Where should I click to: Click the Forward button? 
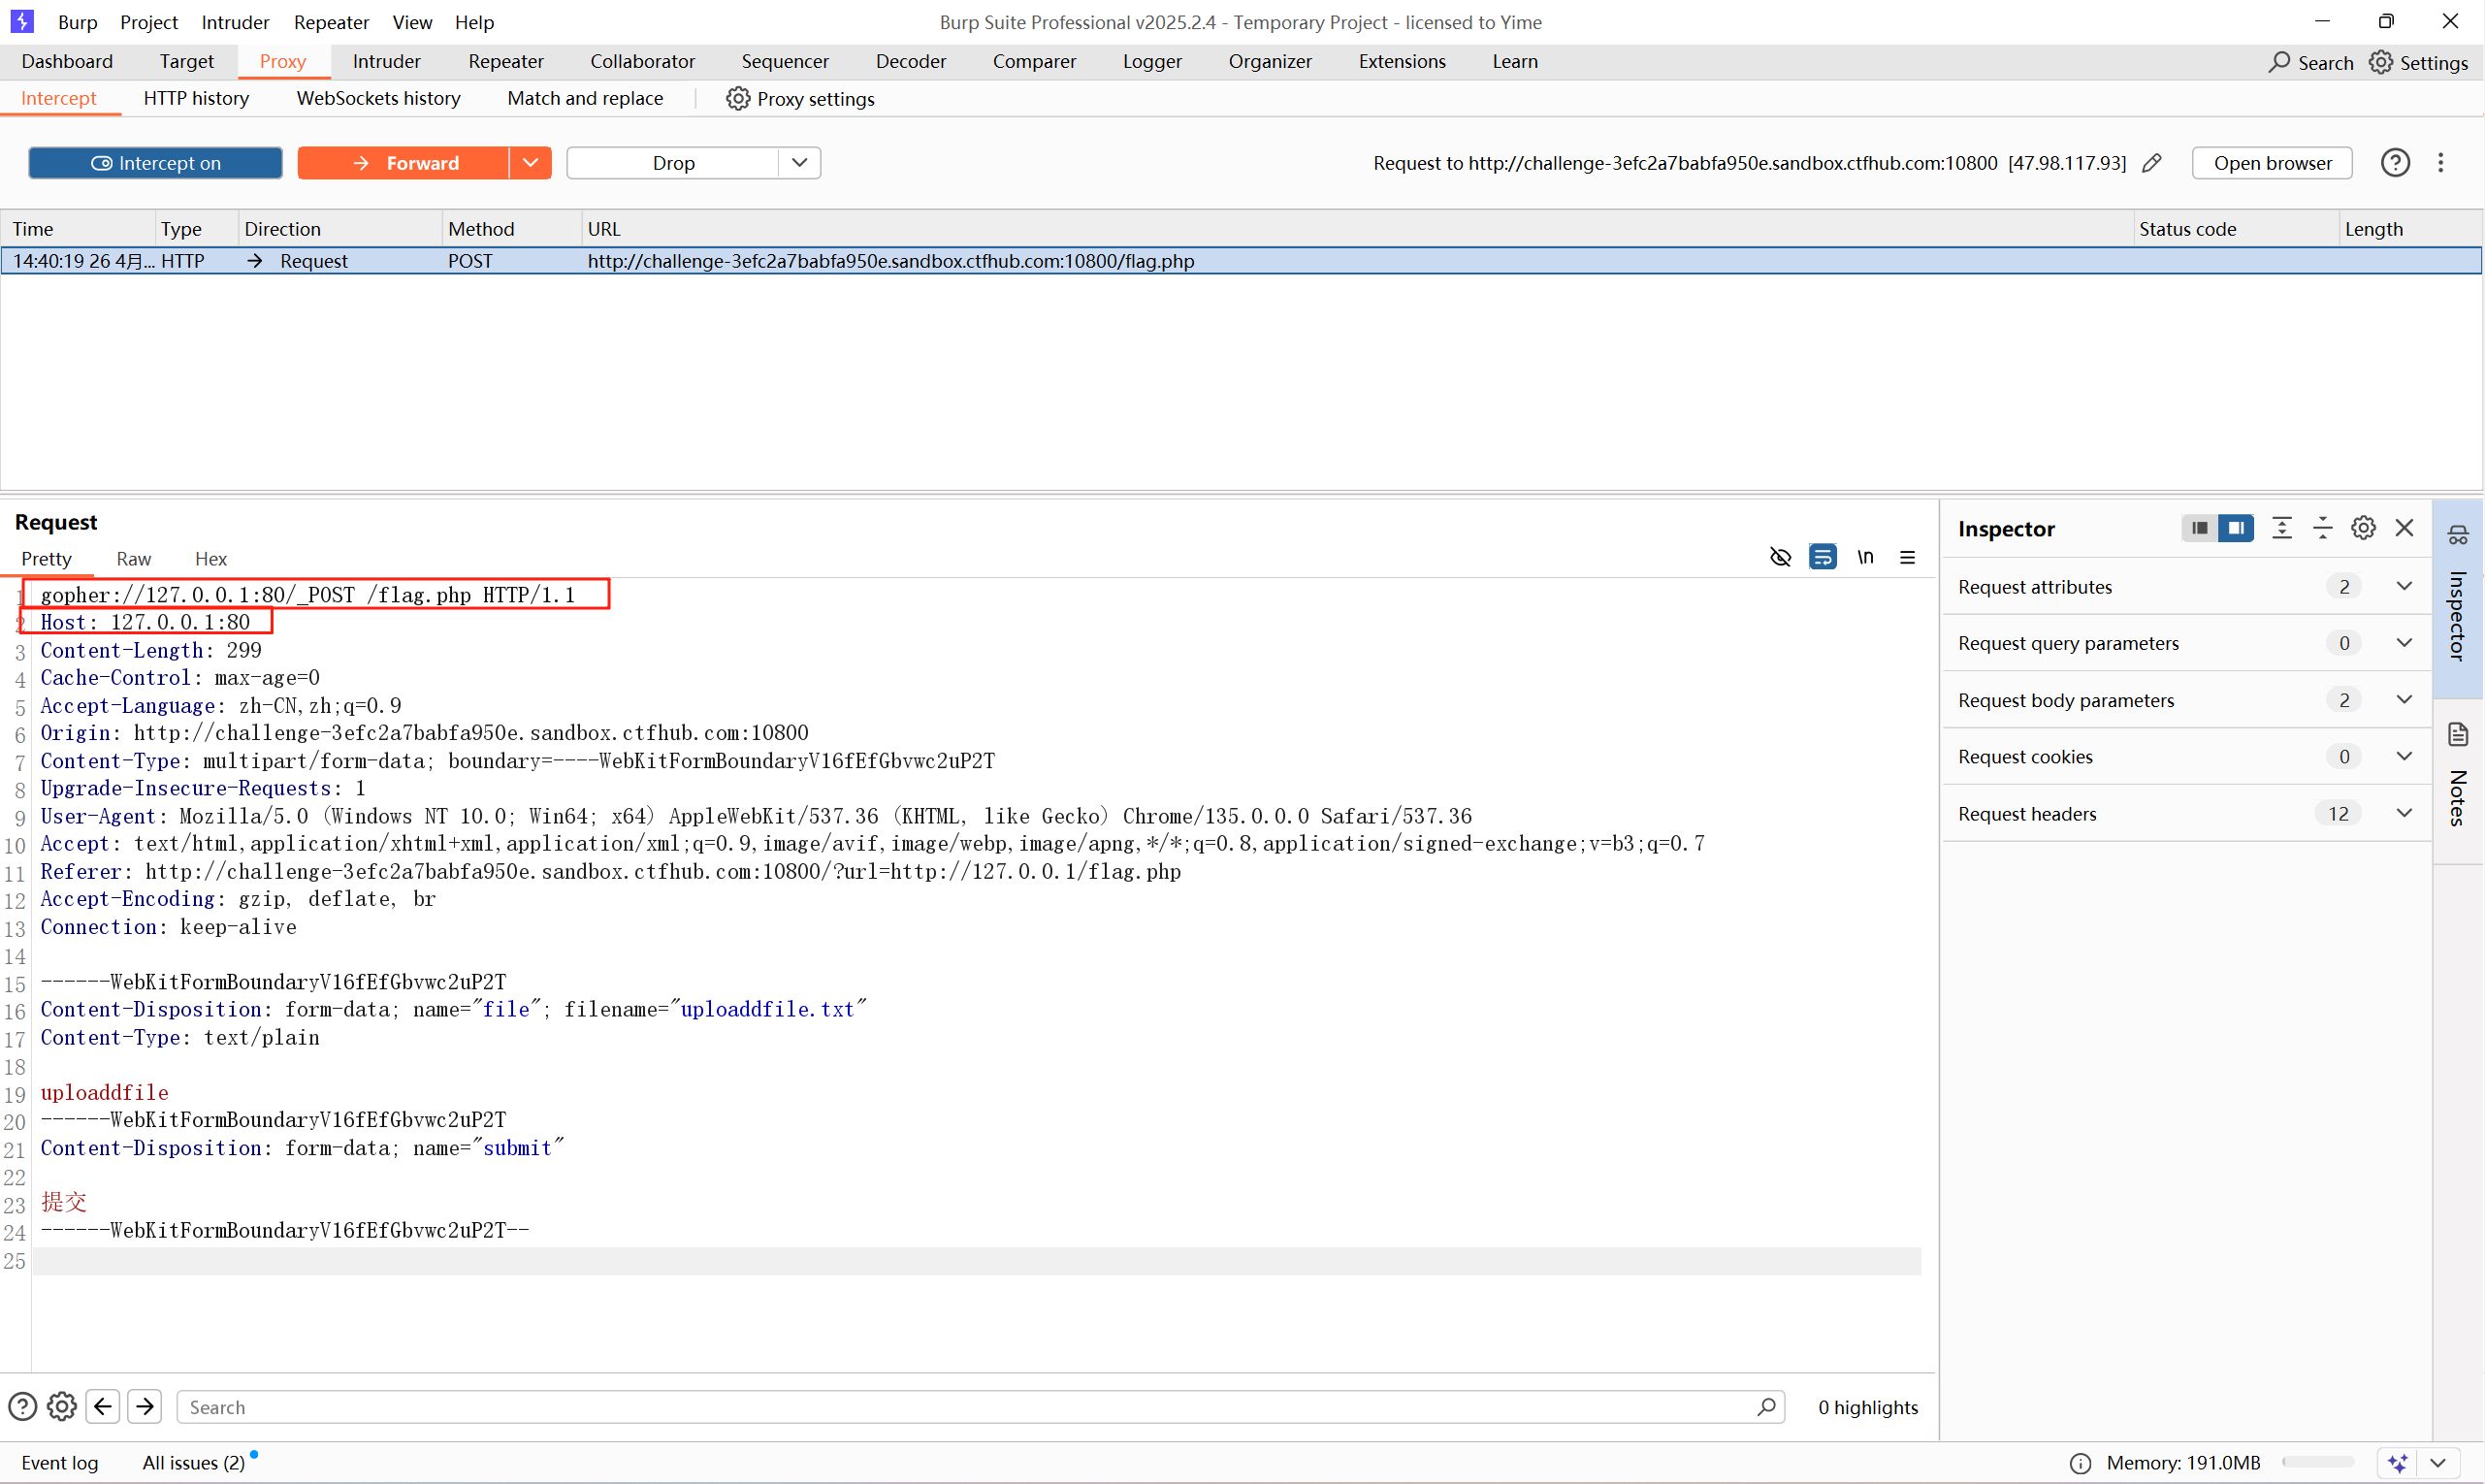403,163
